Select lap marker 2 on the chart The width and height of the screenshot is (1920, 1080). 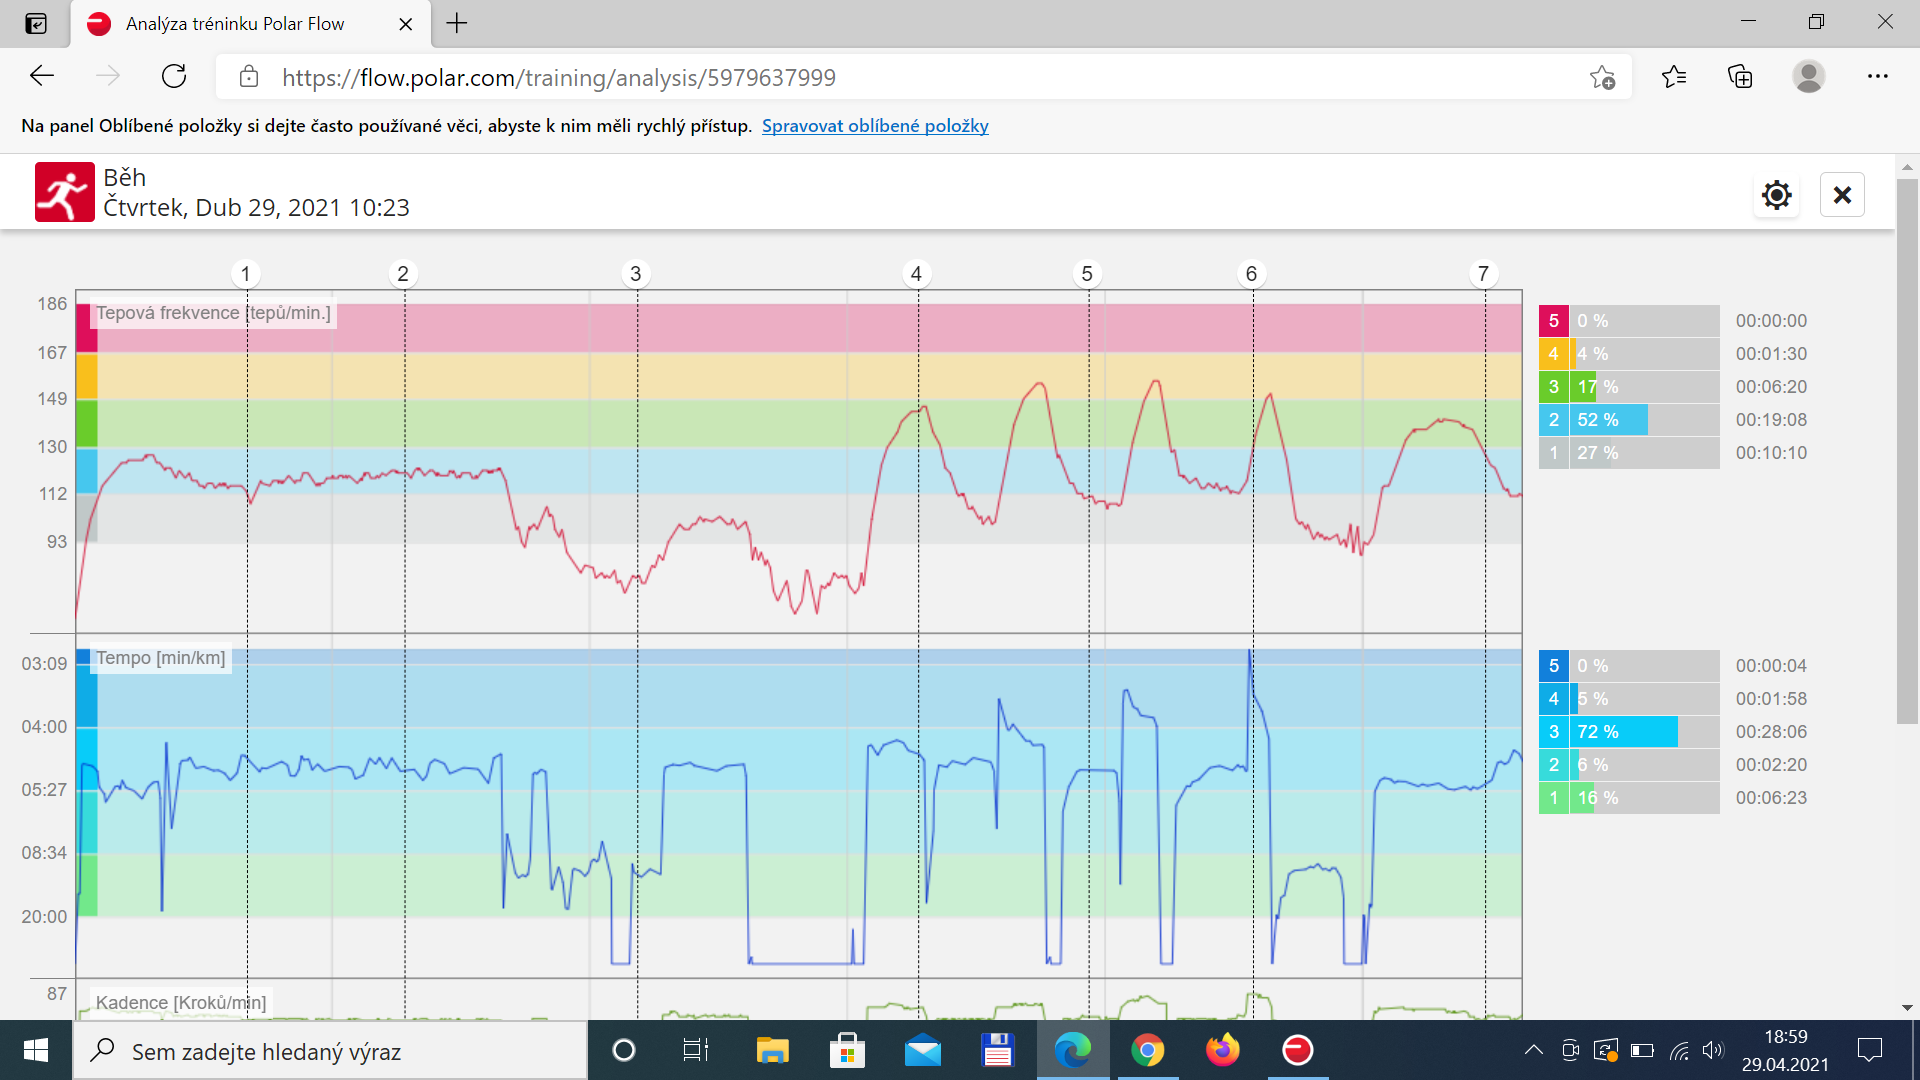coord(403,274)
